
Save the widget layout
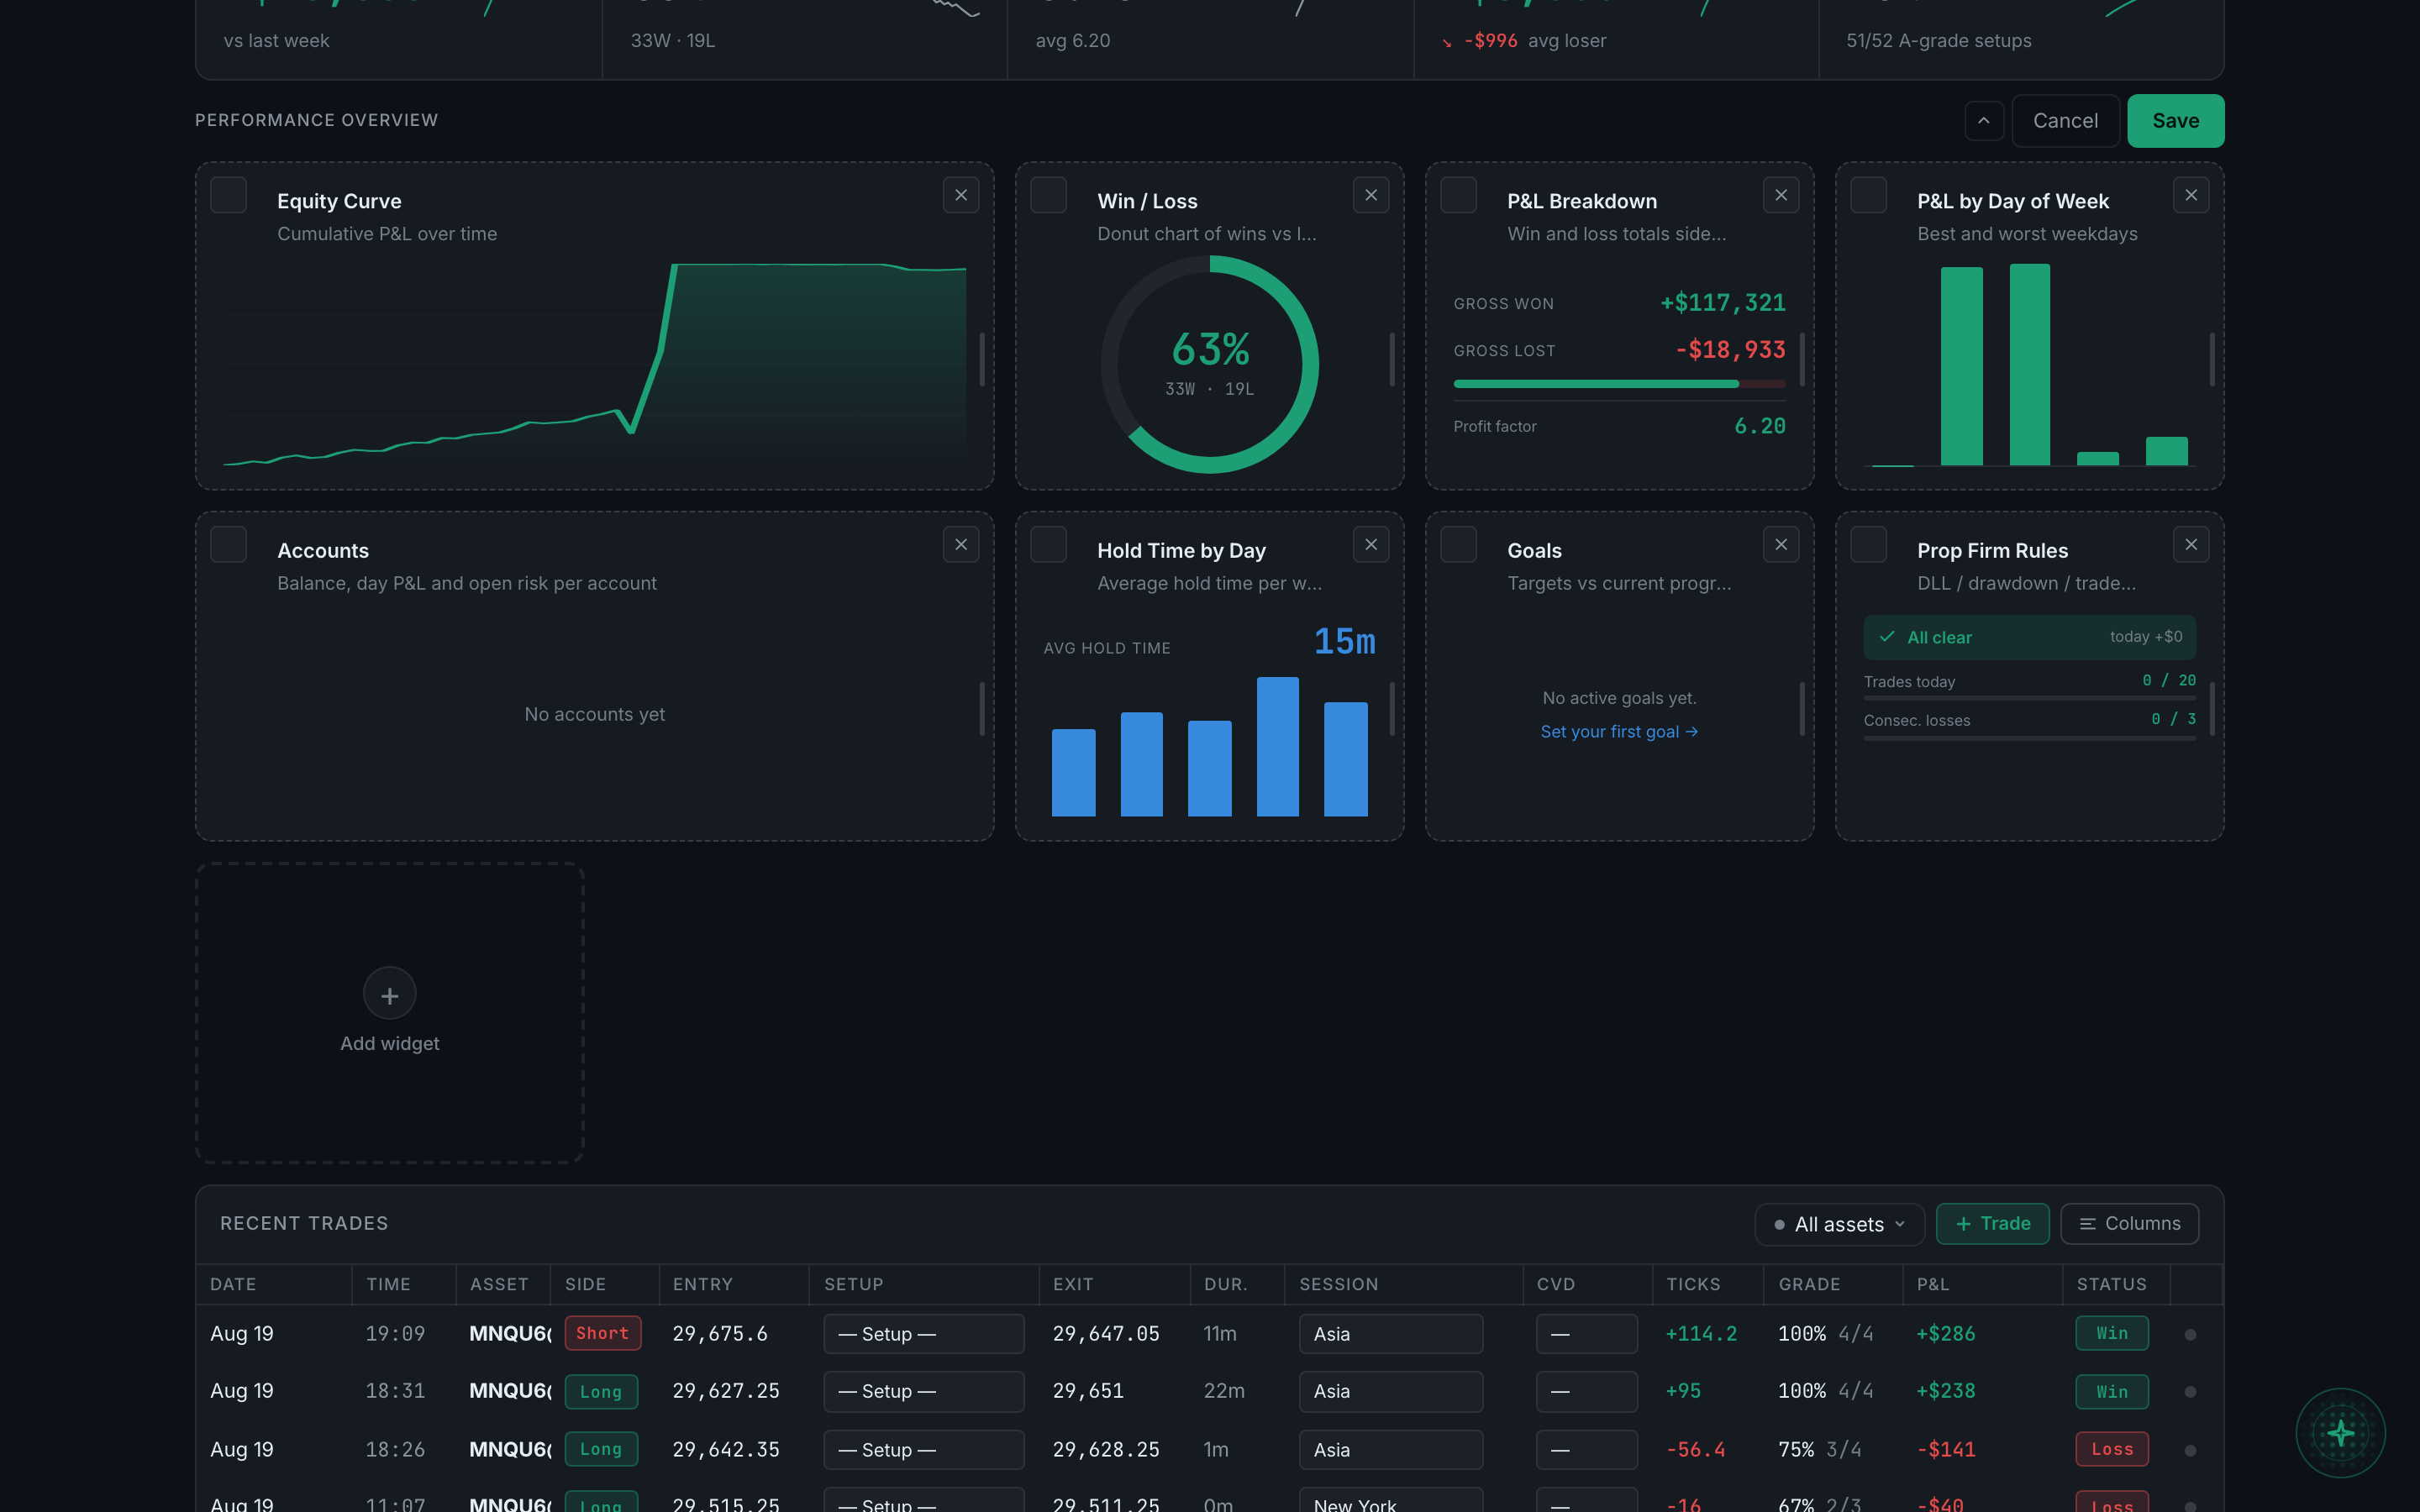[2175, 121]
